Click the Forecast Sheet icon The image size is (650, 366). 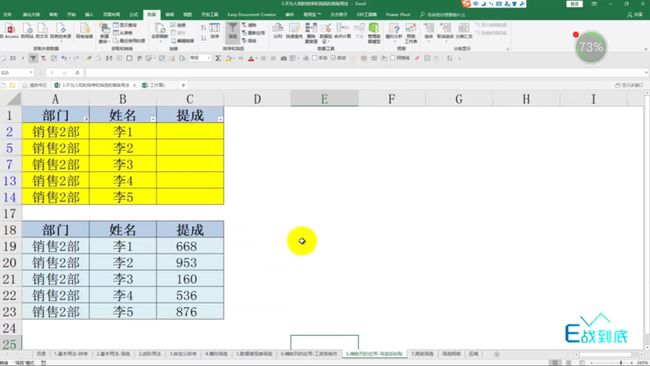point(410,33)
